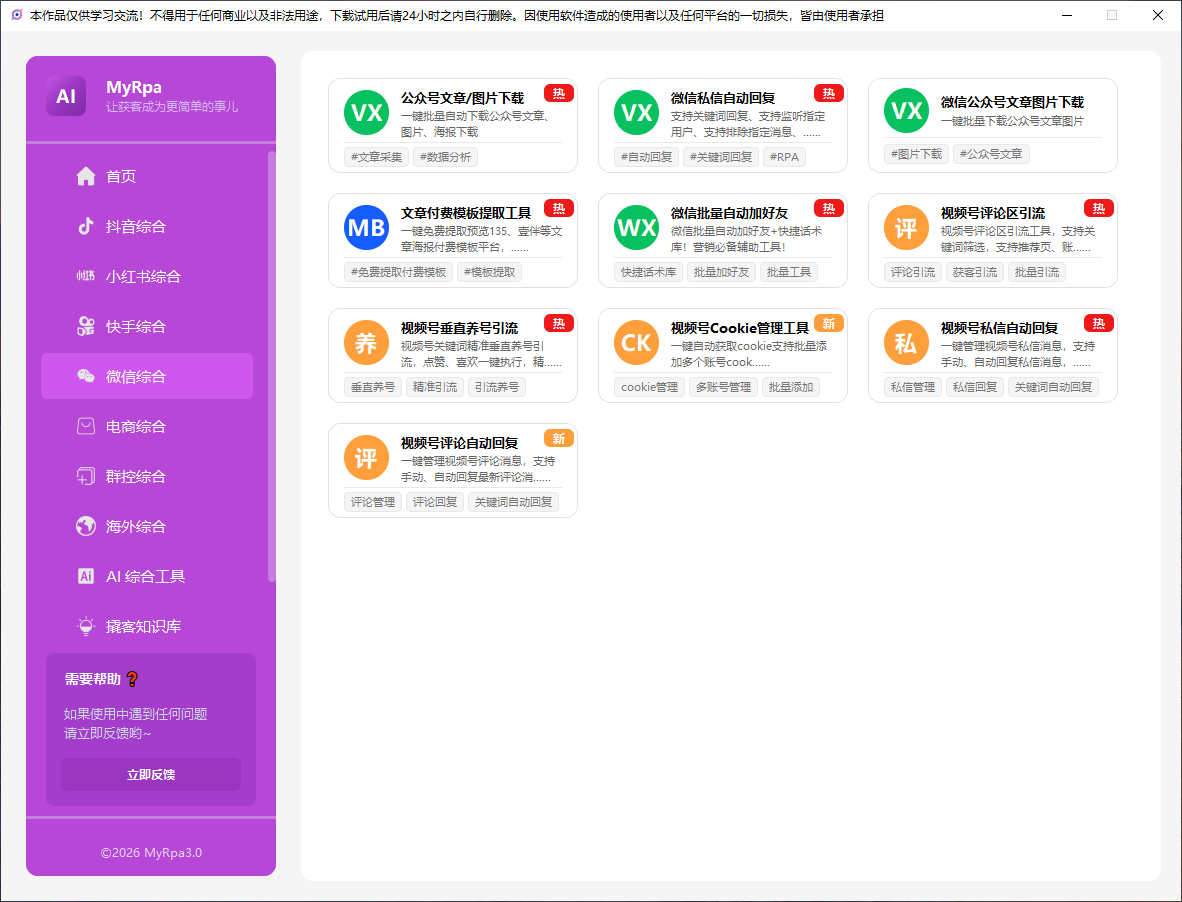Switch to 小红书综合 section

(147, 276)
